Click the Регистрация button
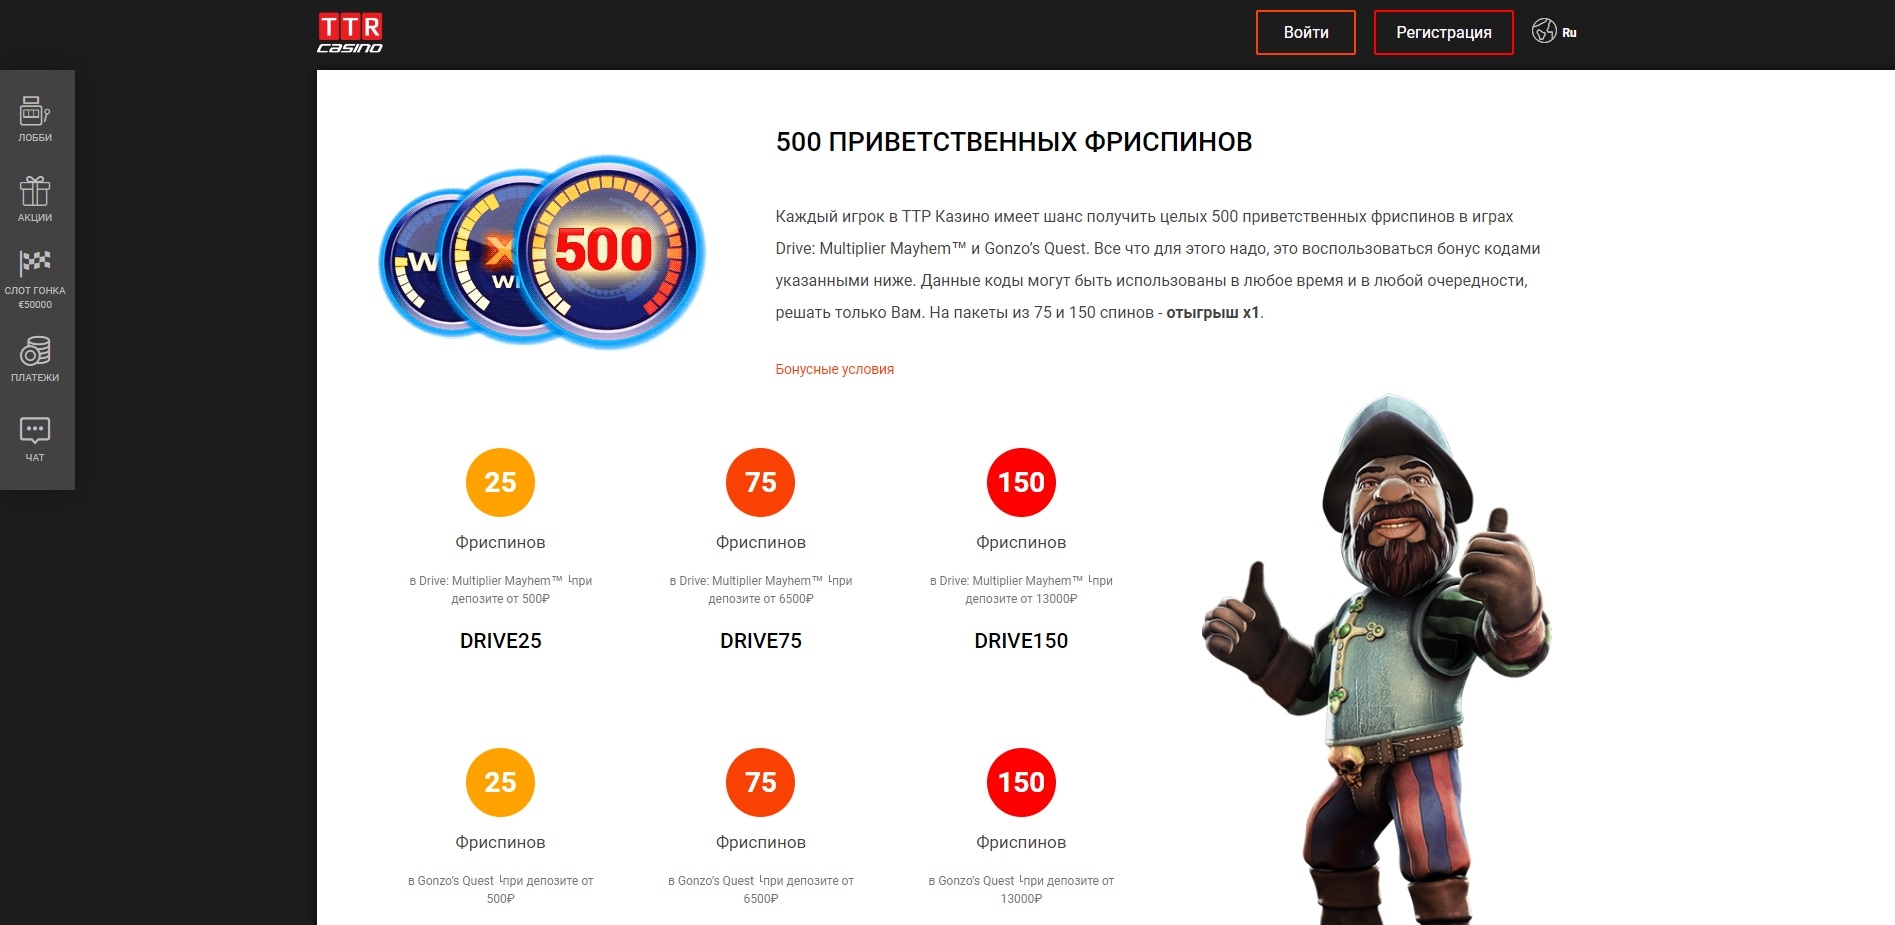Viewport: 1895px width, 925px height. (1443, 33)
